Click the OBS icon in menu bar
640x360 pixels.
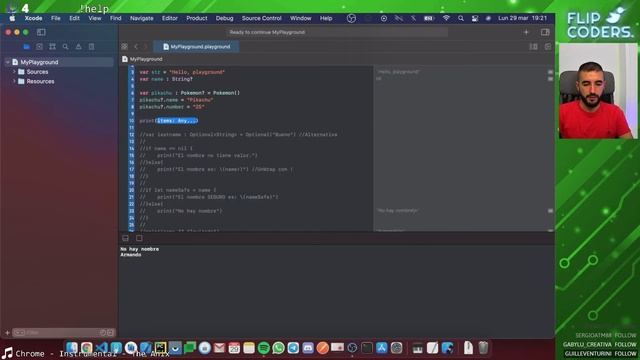point(351,18)
